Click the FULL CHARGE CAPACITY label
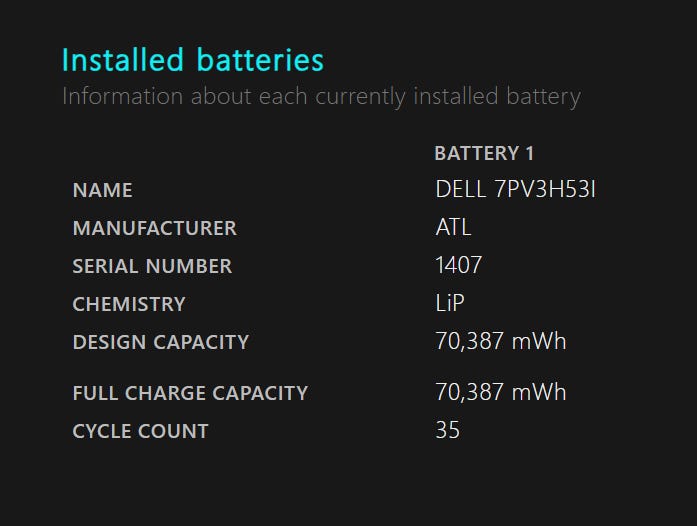 click(x=190, y=393)
